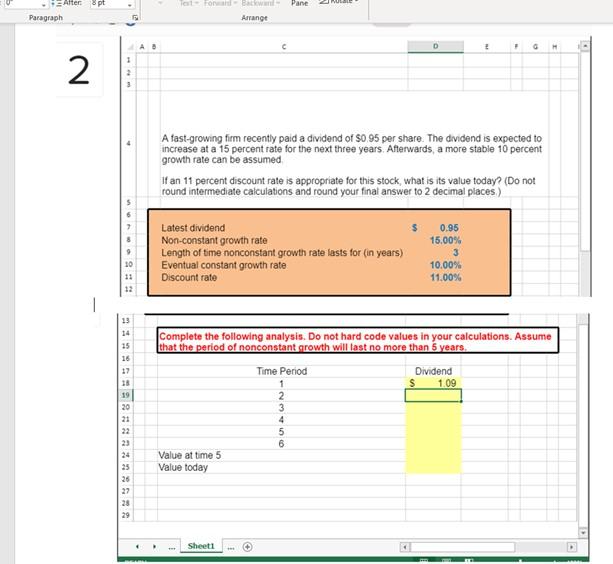Click the ellipsis left of Sheet1 tab

tap(172, 547)
